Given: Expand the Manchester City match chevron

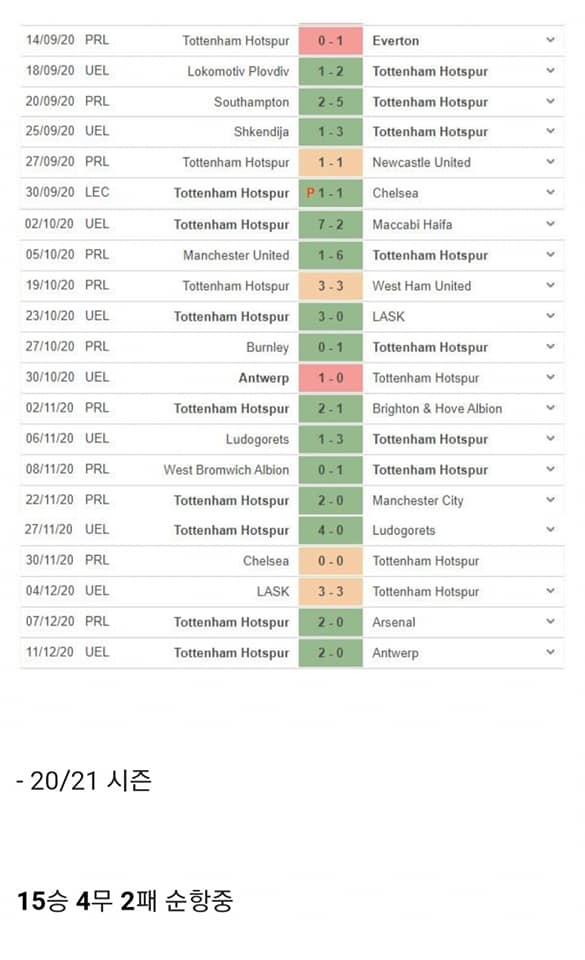Looking at the screenshot, I should (550, 500).
